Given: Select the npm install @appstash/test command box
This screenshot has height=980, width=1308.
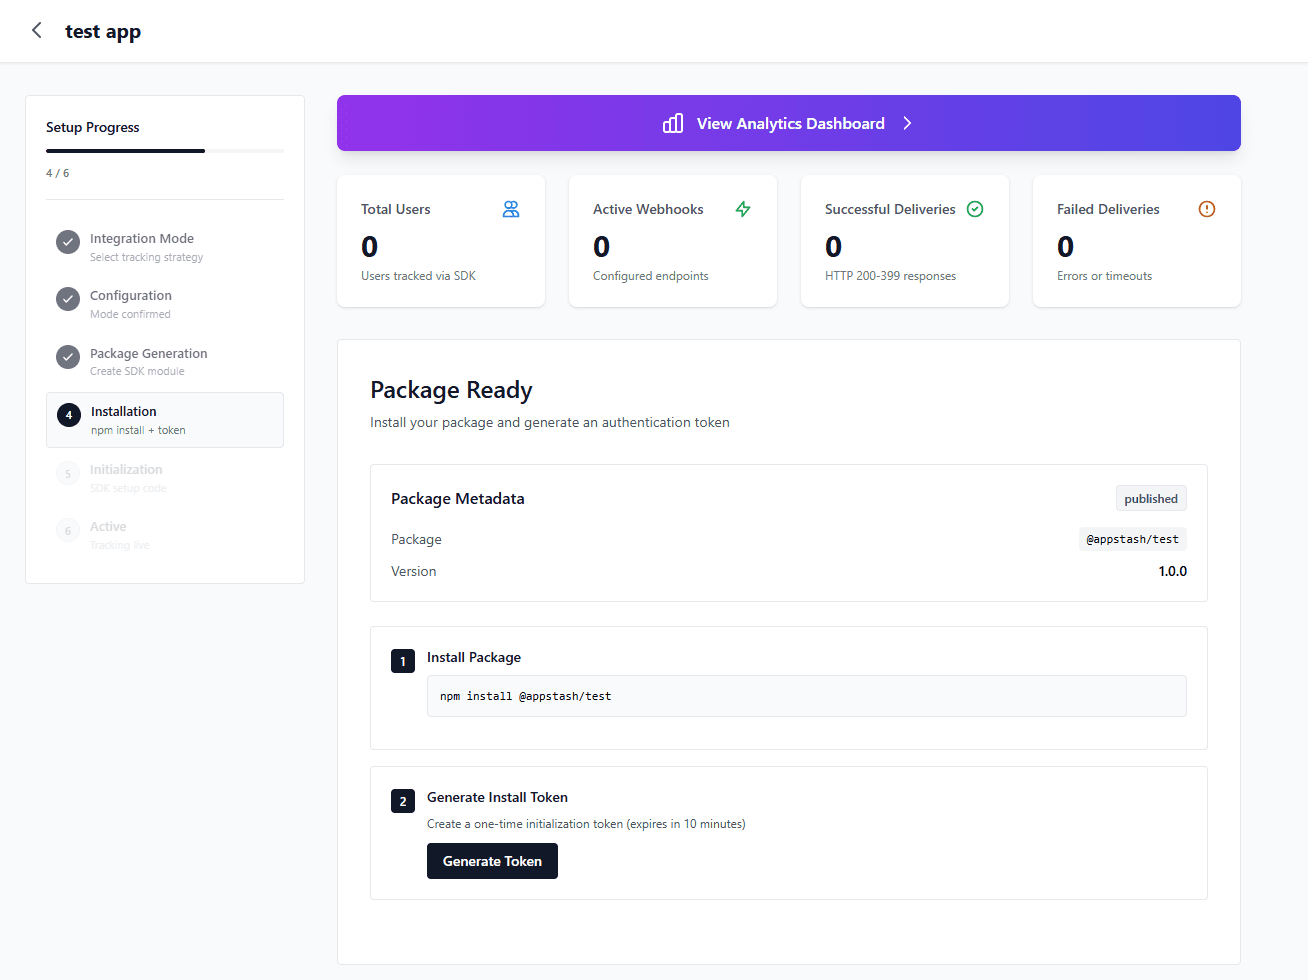Looking at the screenshot, I should 807,695.
